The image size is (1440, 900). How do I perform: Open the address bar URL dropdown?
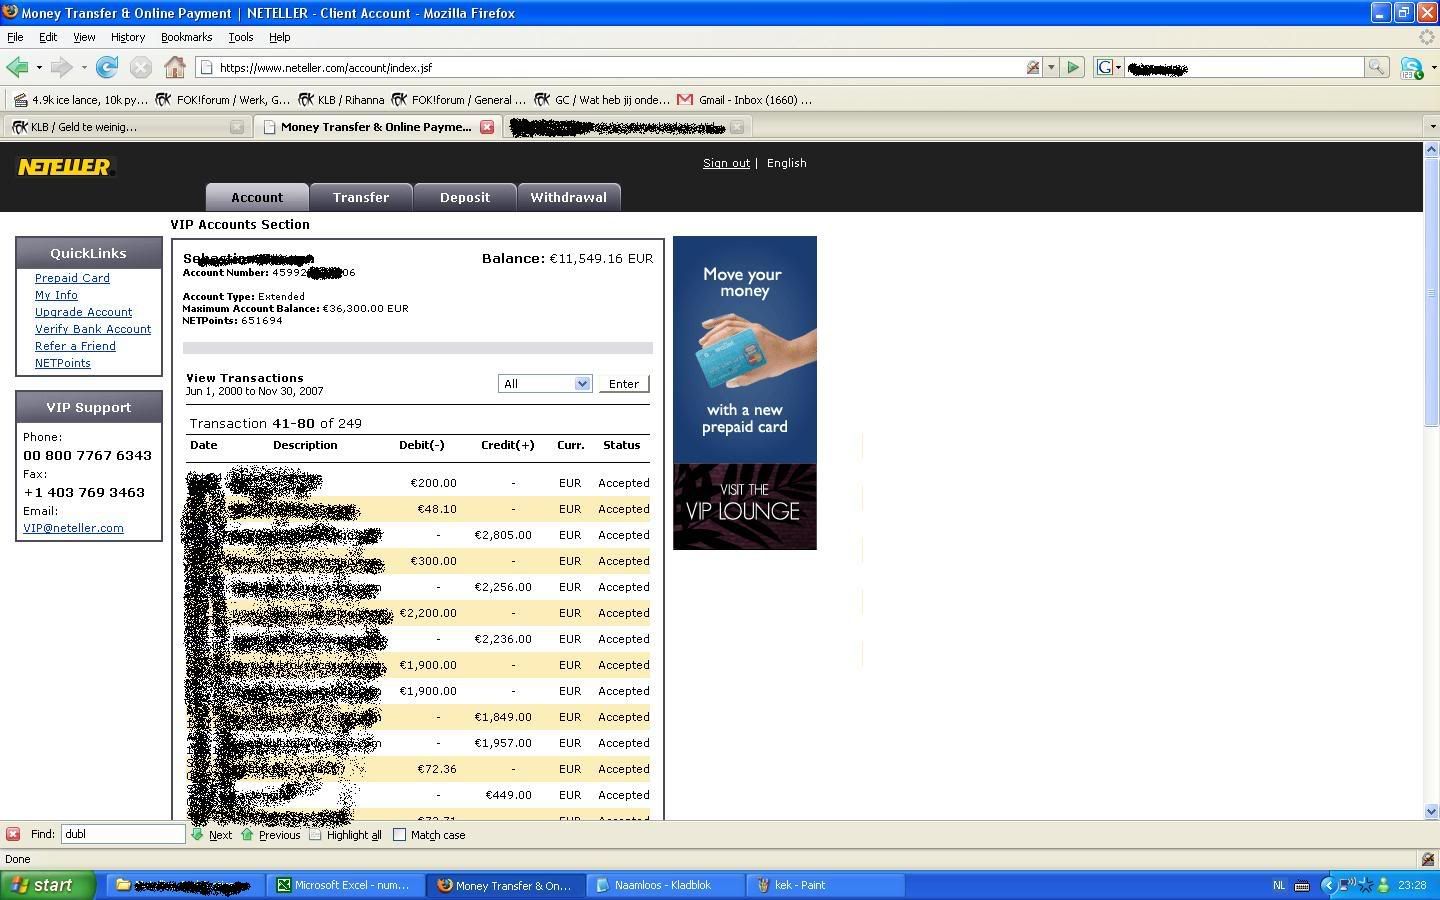1051,67
